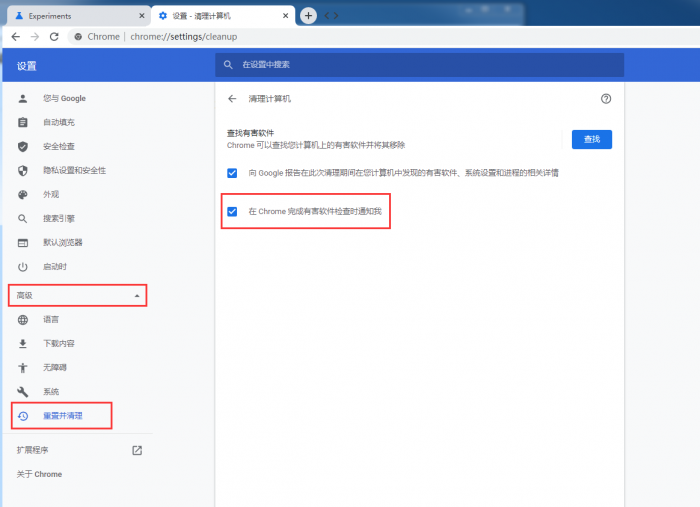Toggle the 向 Google 报告 checkbox
Image resolution: width=700 pixels, height=507 pixels.
click(232, 173)
